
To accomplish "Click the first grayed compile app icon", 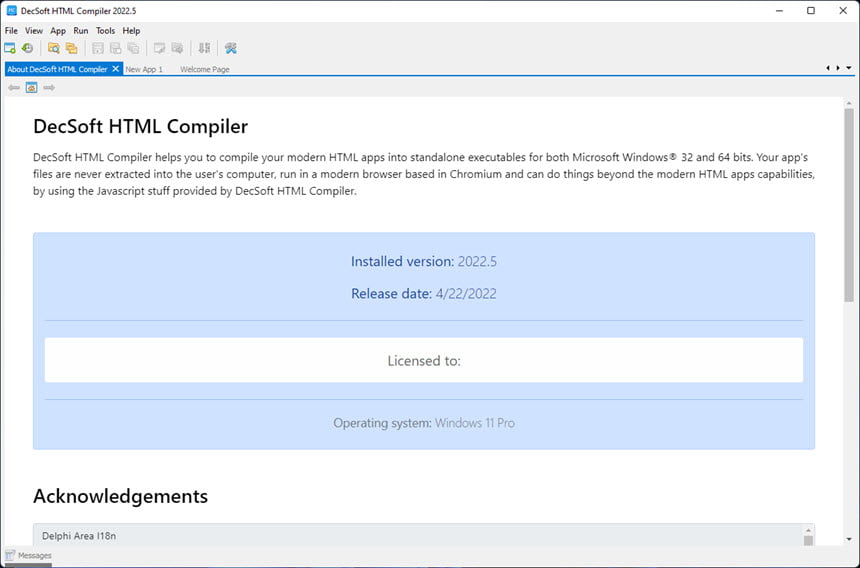I will point(160,48).
